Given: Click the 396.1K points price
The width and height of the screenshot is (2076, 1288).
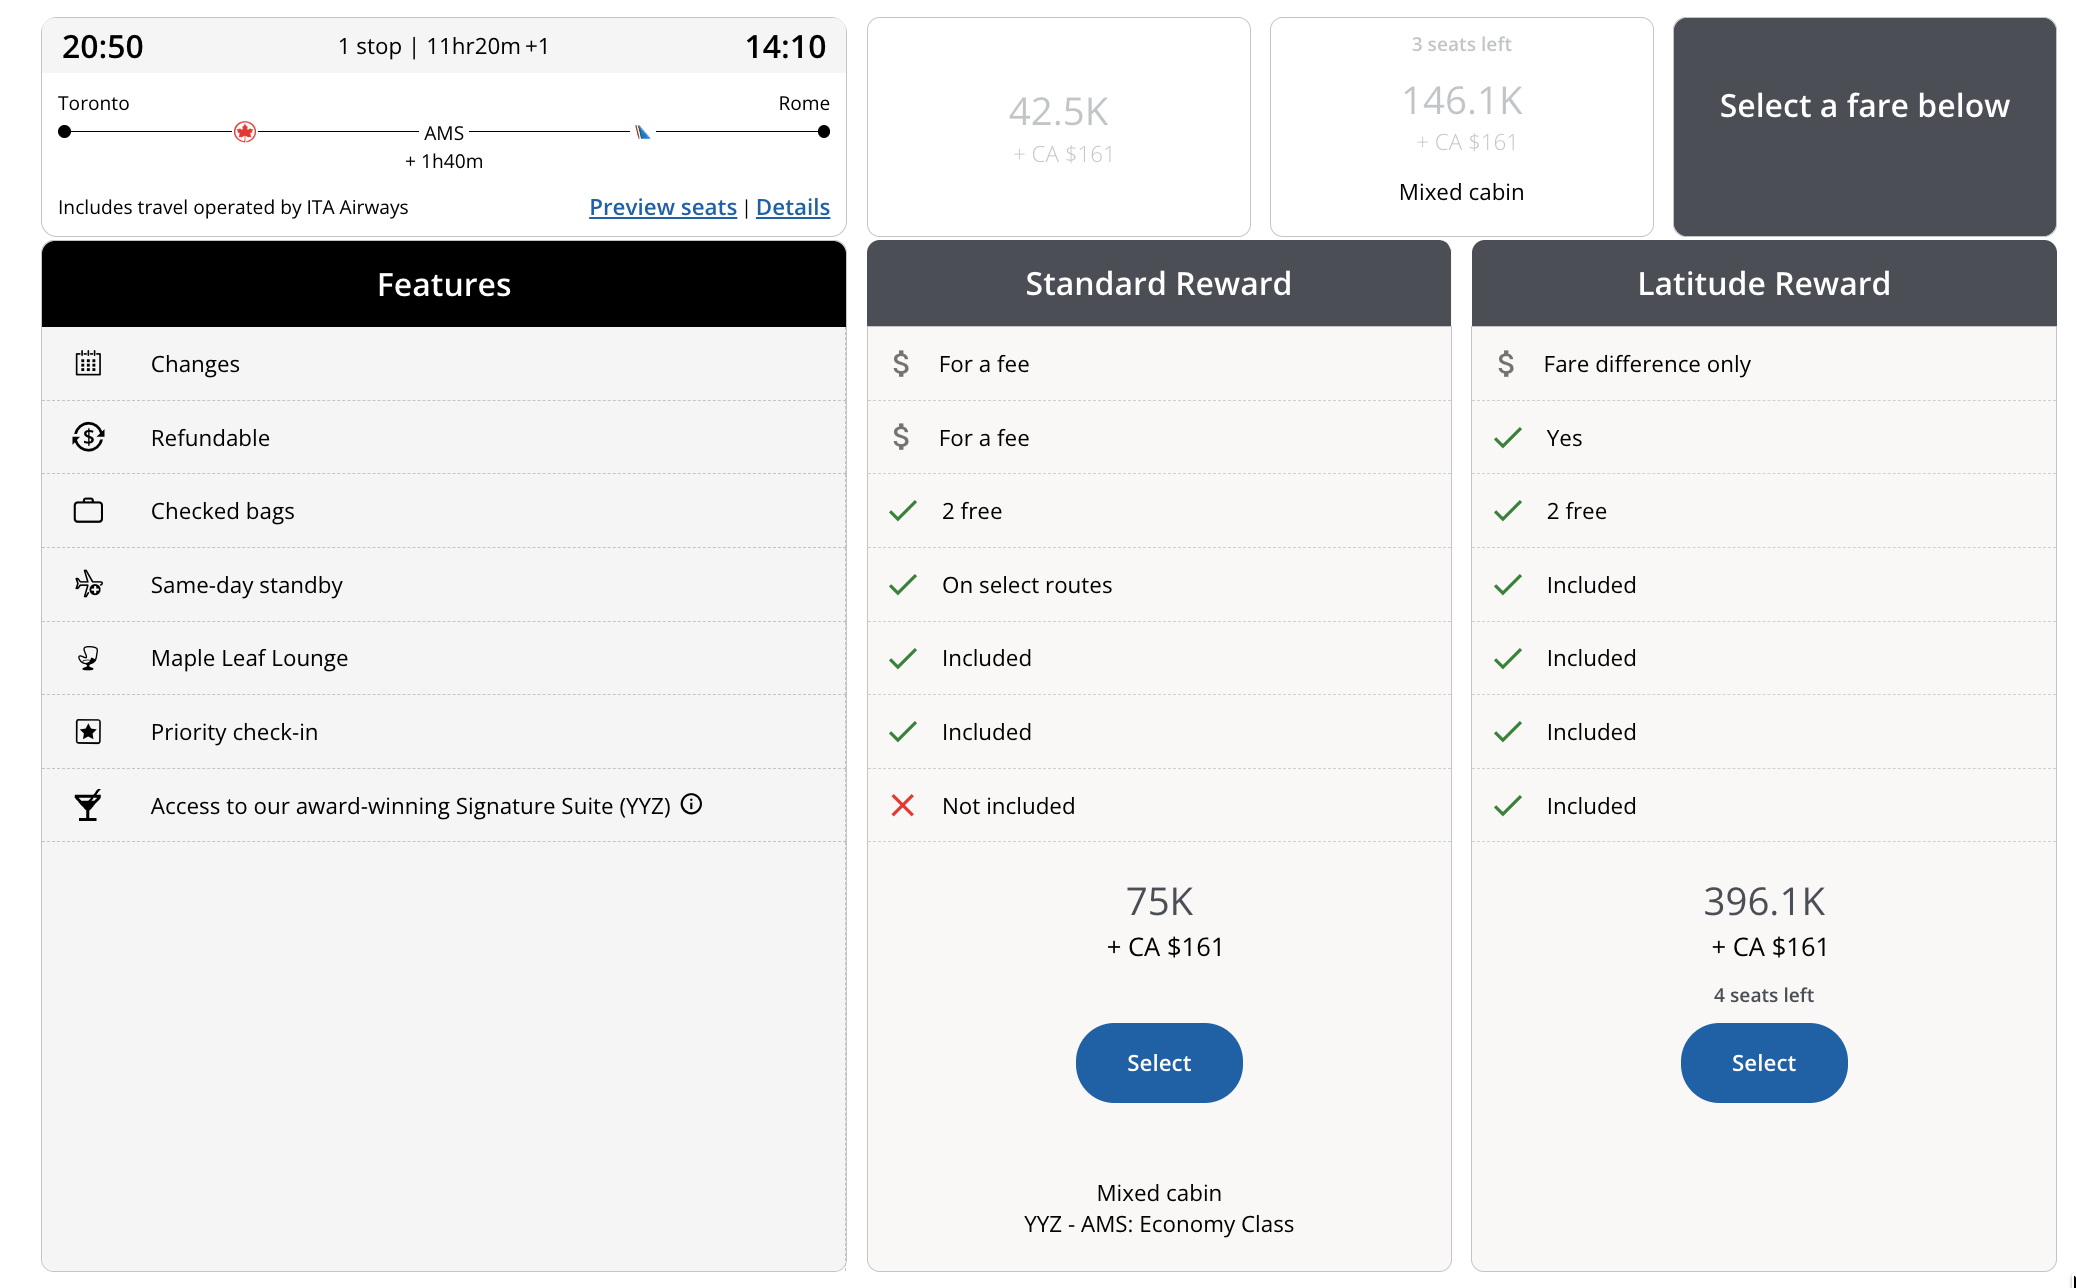Looking at the screenshot, I should pyautogui.click(x=1764, y=902).
